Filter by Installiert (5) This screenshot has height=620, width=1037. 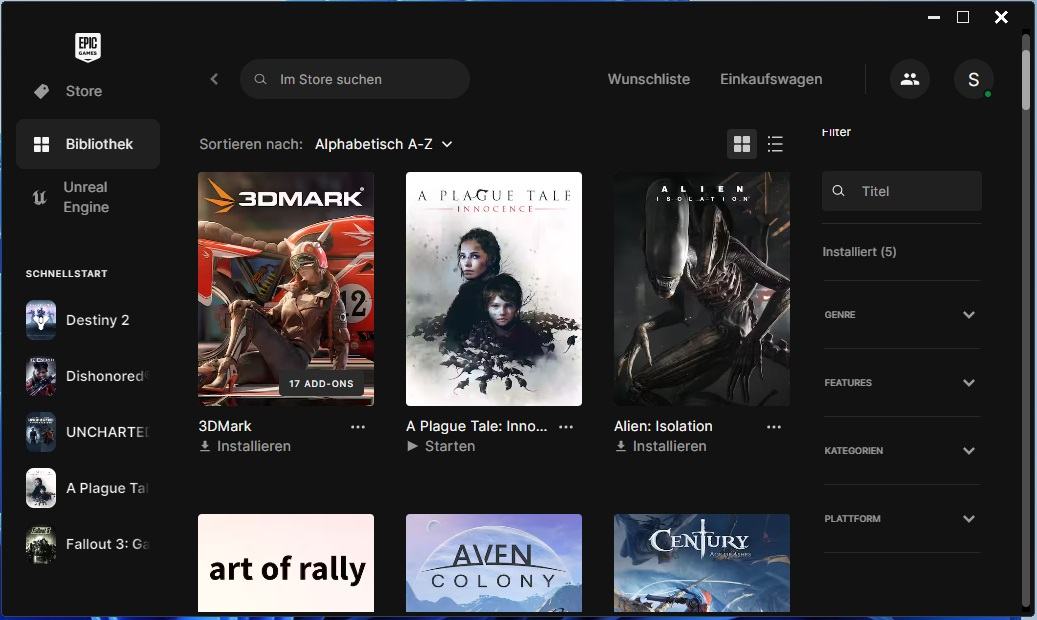[859, 251]
